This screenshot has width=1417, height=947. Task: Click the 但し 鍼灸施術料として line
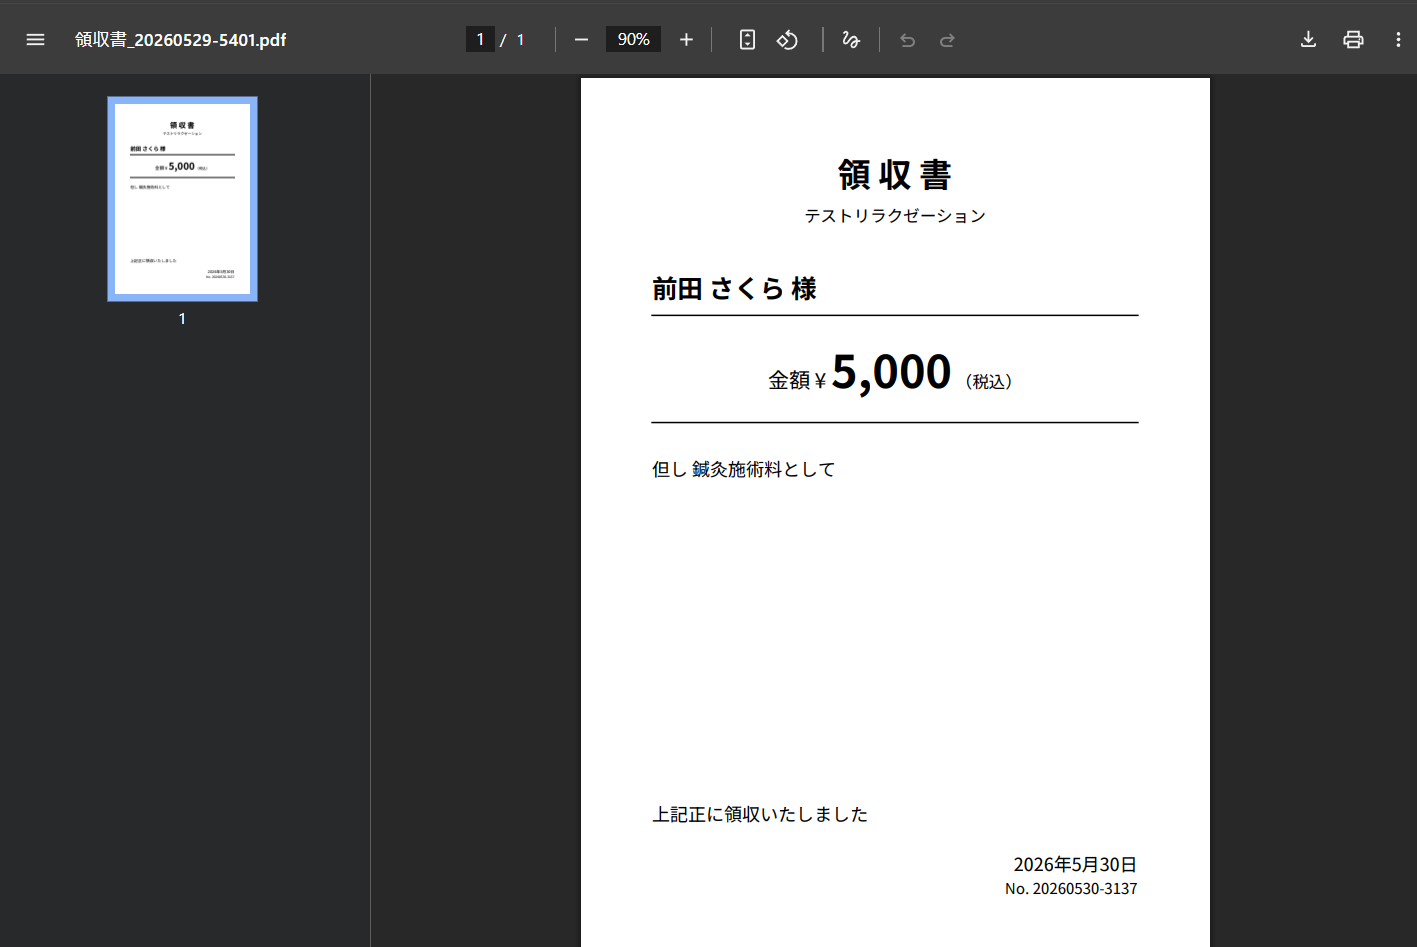tap(743, 469)
